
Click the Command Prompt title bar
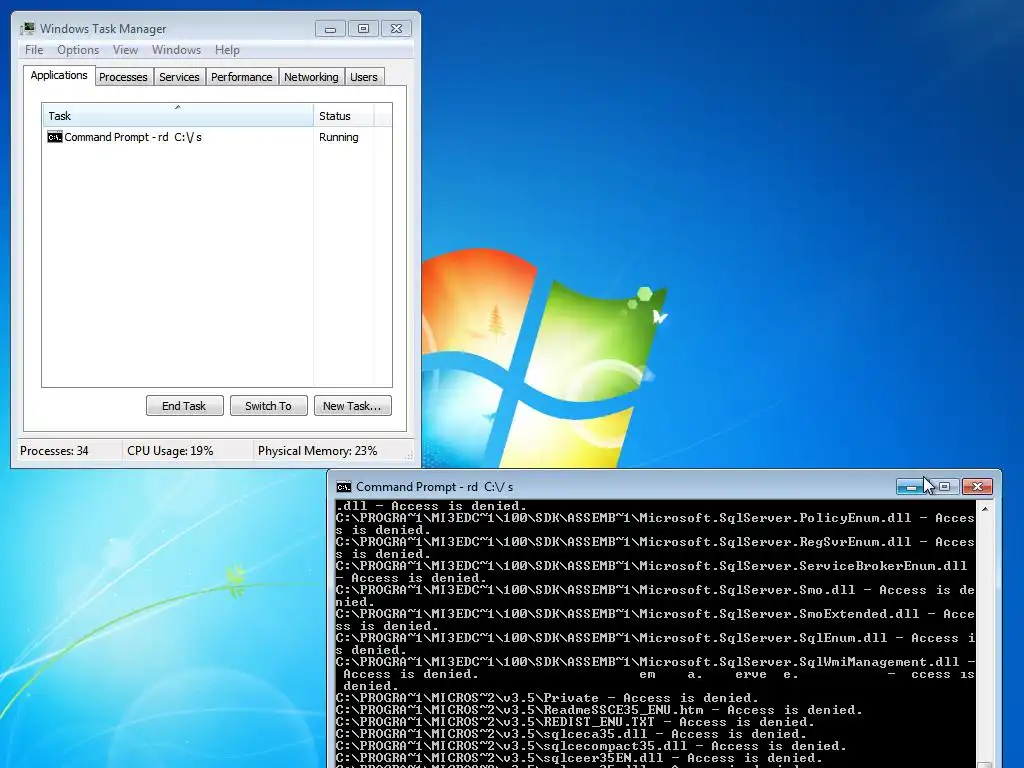tap(614, 487)
